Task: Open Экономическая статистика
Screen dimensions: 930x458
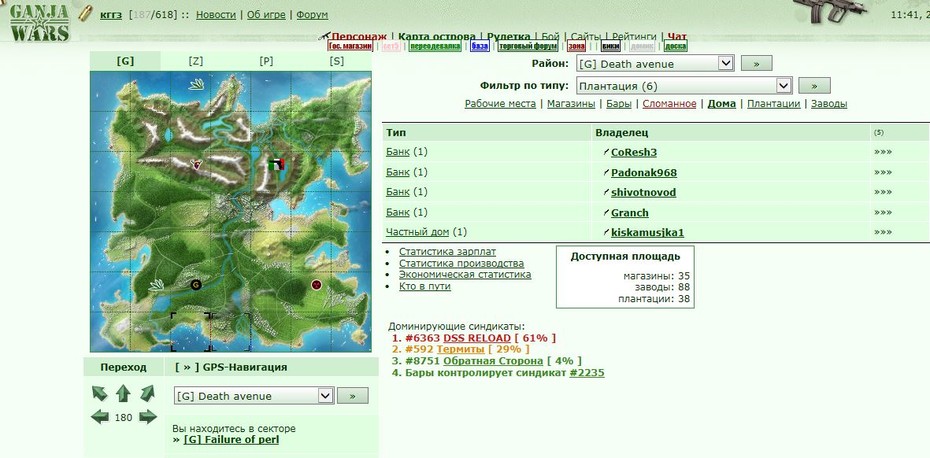Action: pos(465,275)
